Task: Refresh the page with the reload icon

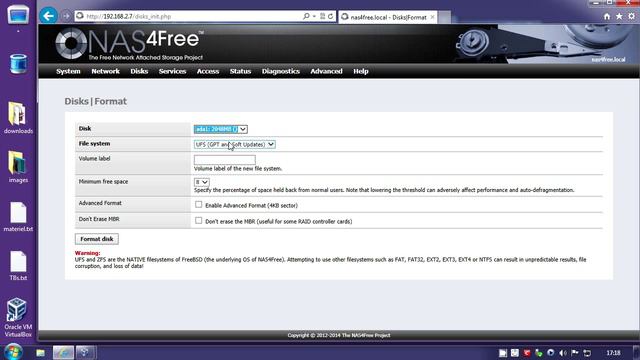Action: click(x=330, y=16)
